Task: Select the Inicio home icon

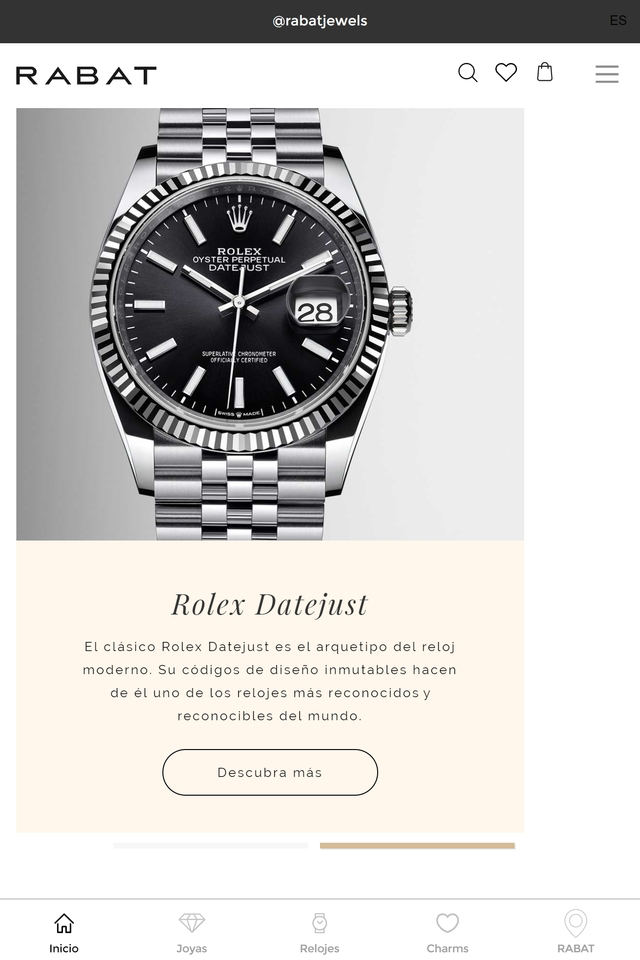Action: [64, 923]
